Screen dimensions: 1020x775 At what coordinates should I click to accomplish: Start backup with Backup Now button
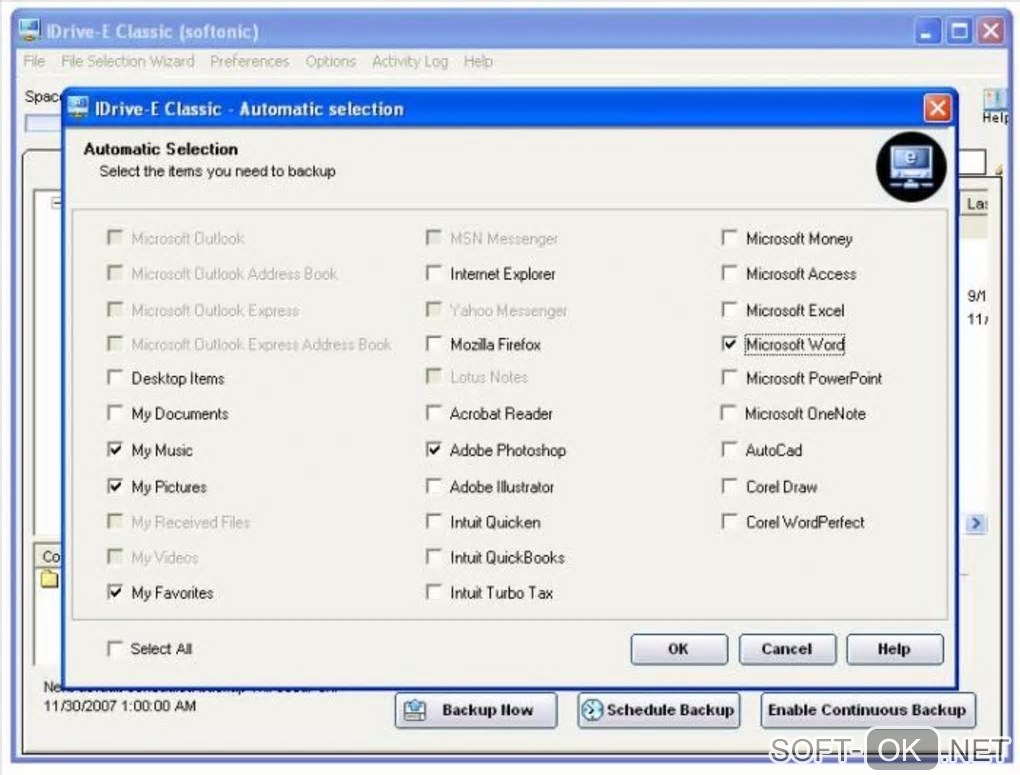476,710
